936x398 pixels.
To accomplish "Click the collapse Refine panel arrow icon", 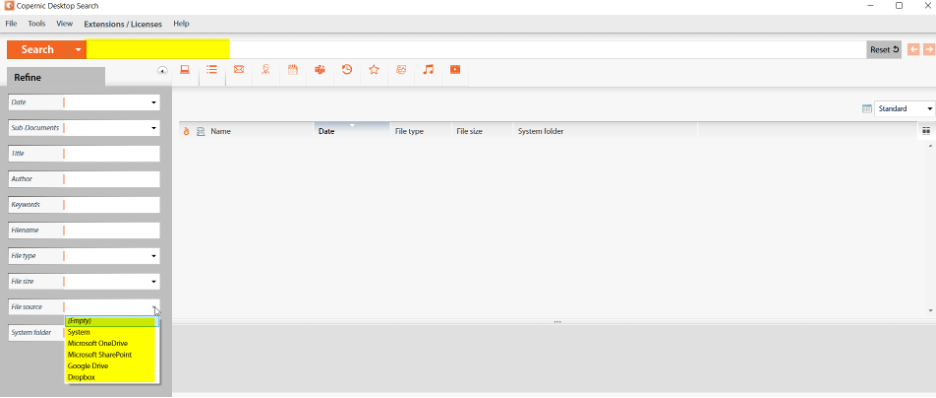I will point(162,70).
